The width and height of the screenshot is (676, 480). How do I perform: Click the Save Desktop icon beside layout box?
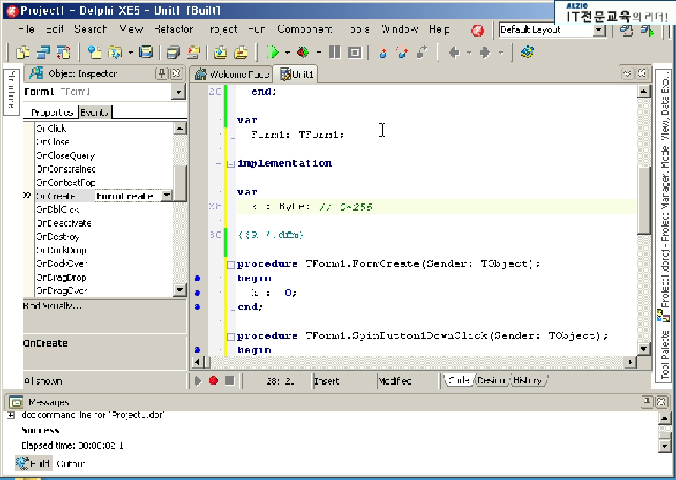pos(626,30)
